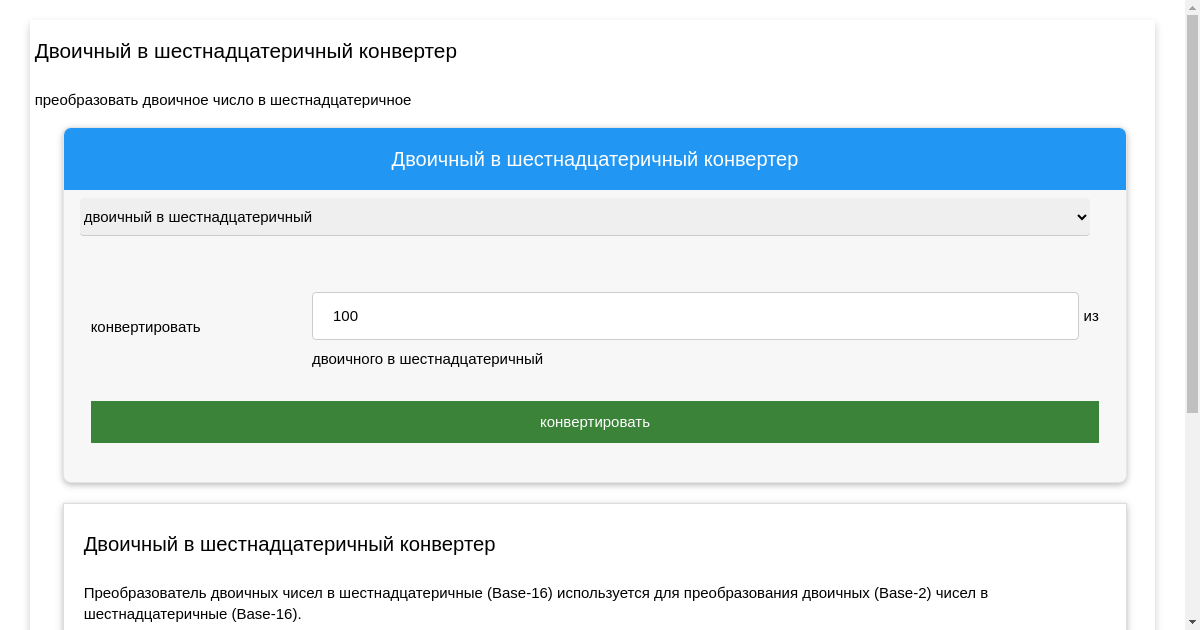The width and height of the screenshot is (1200, 630).
Task: Open the conversion type dropdown
Action: tap(584, 217)
